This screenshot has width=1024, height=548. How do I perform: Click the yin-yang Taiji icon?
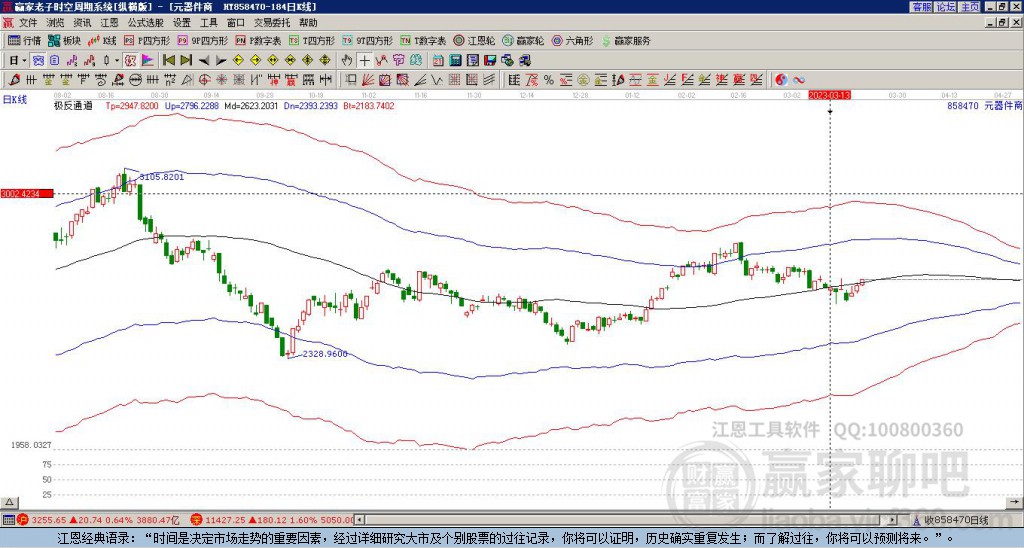point(782,80)
